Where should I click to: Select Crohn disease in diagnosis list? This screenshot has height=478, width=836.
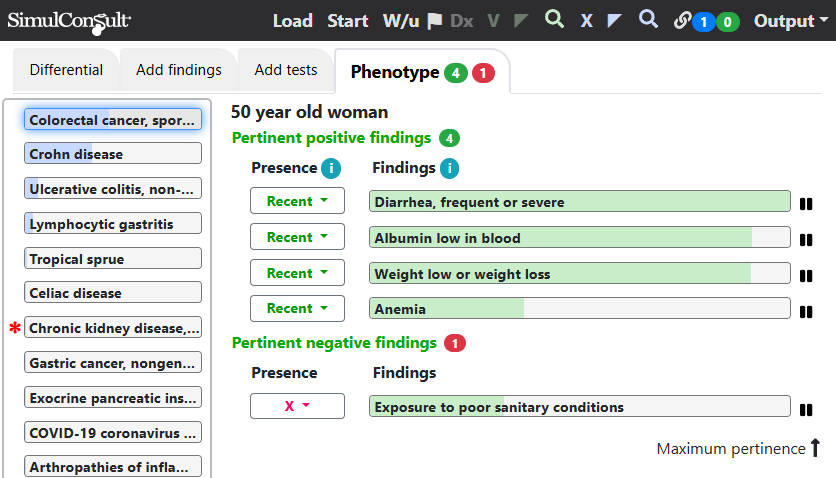(113, 153)
